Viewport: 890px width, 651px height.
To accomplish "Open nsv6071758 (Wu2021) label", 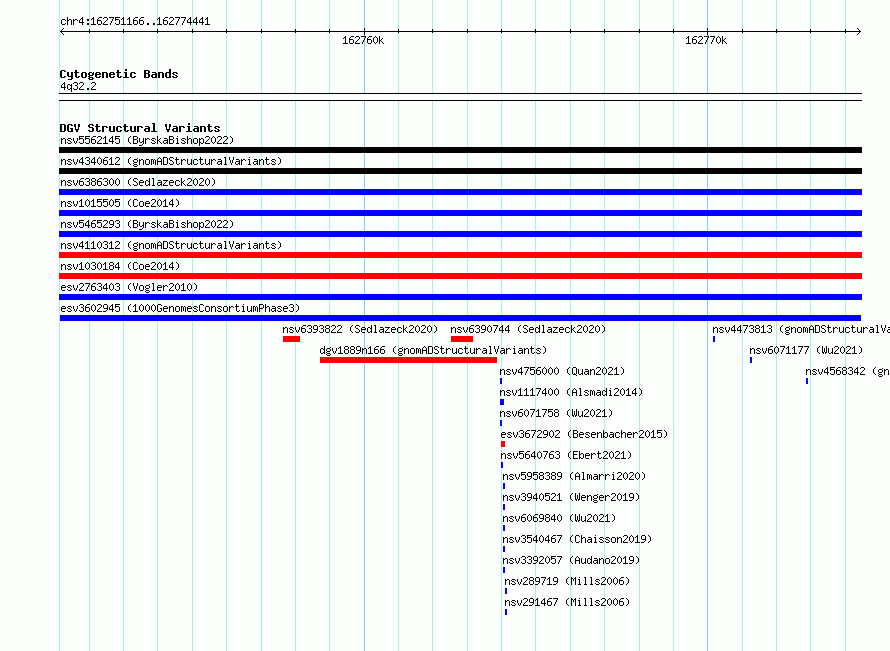I will point(557,413).
